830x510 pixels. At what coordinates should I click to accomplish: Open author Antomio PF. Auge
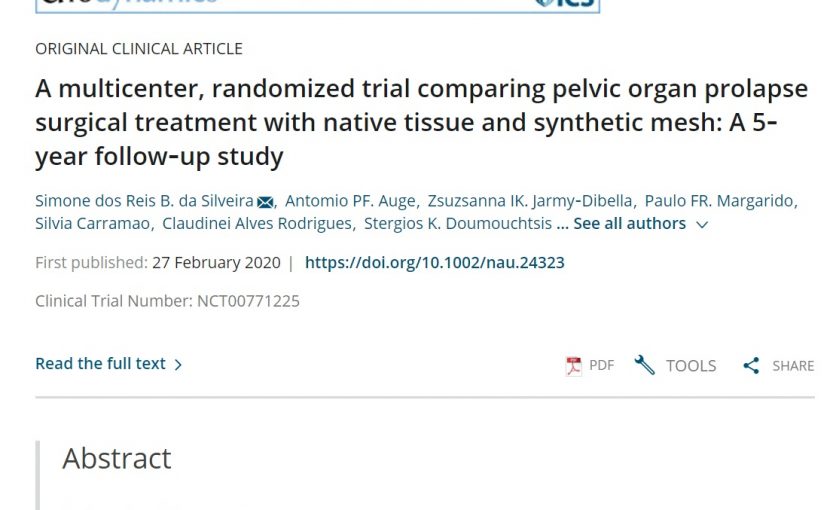(x=350, y=201)
